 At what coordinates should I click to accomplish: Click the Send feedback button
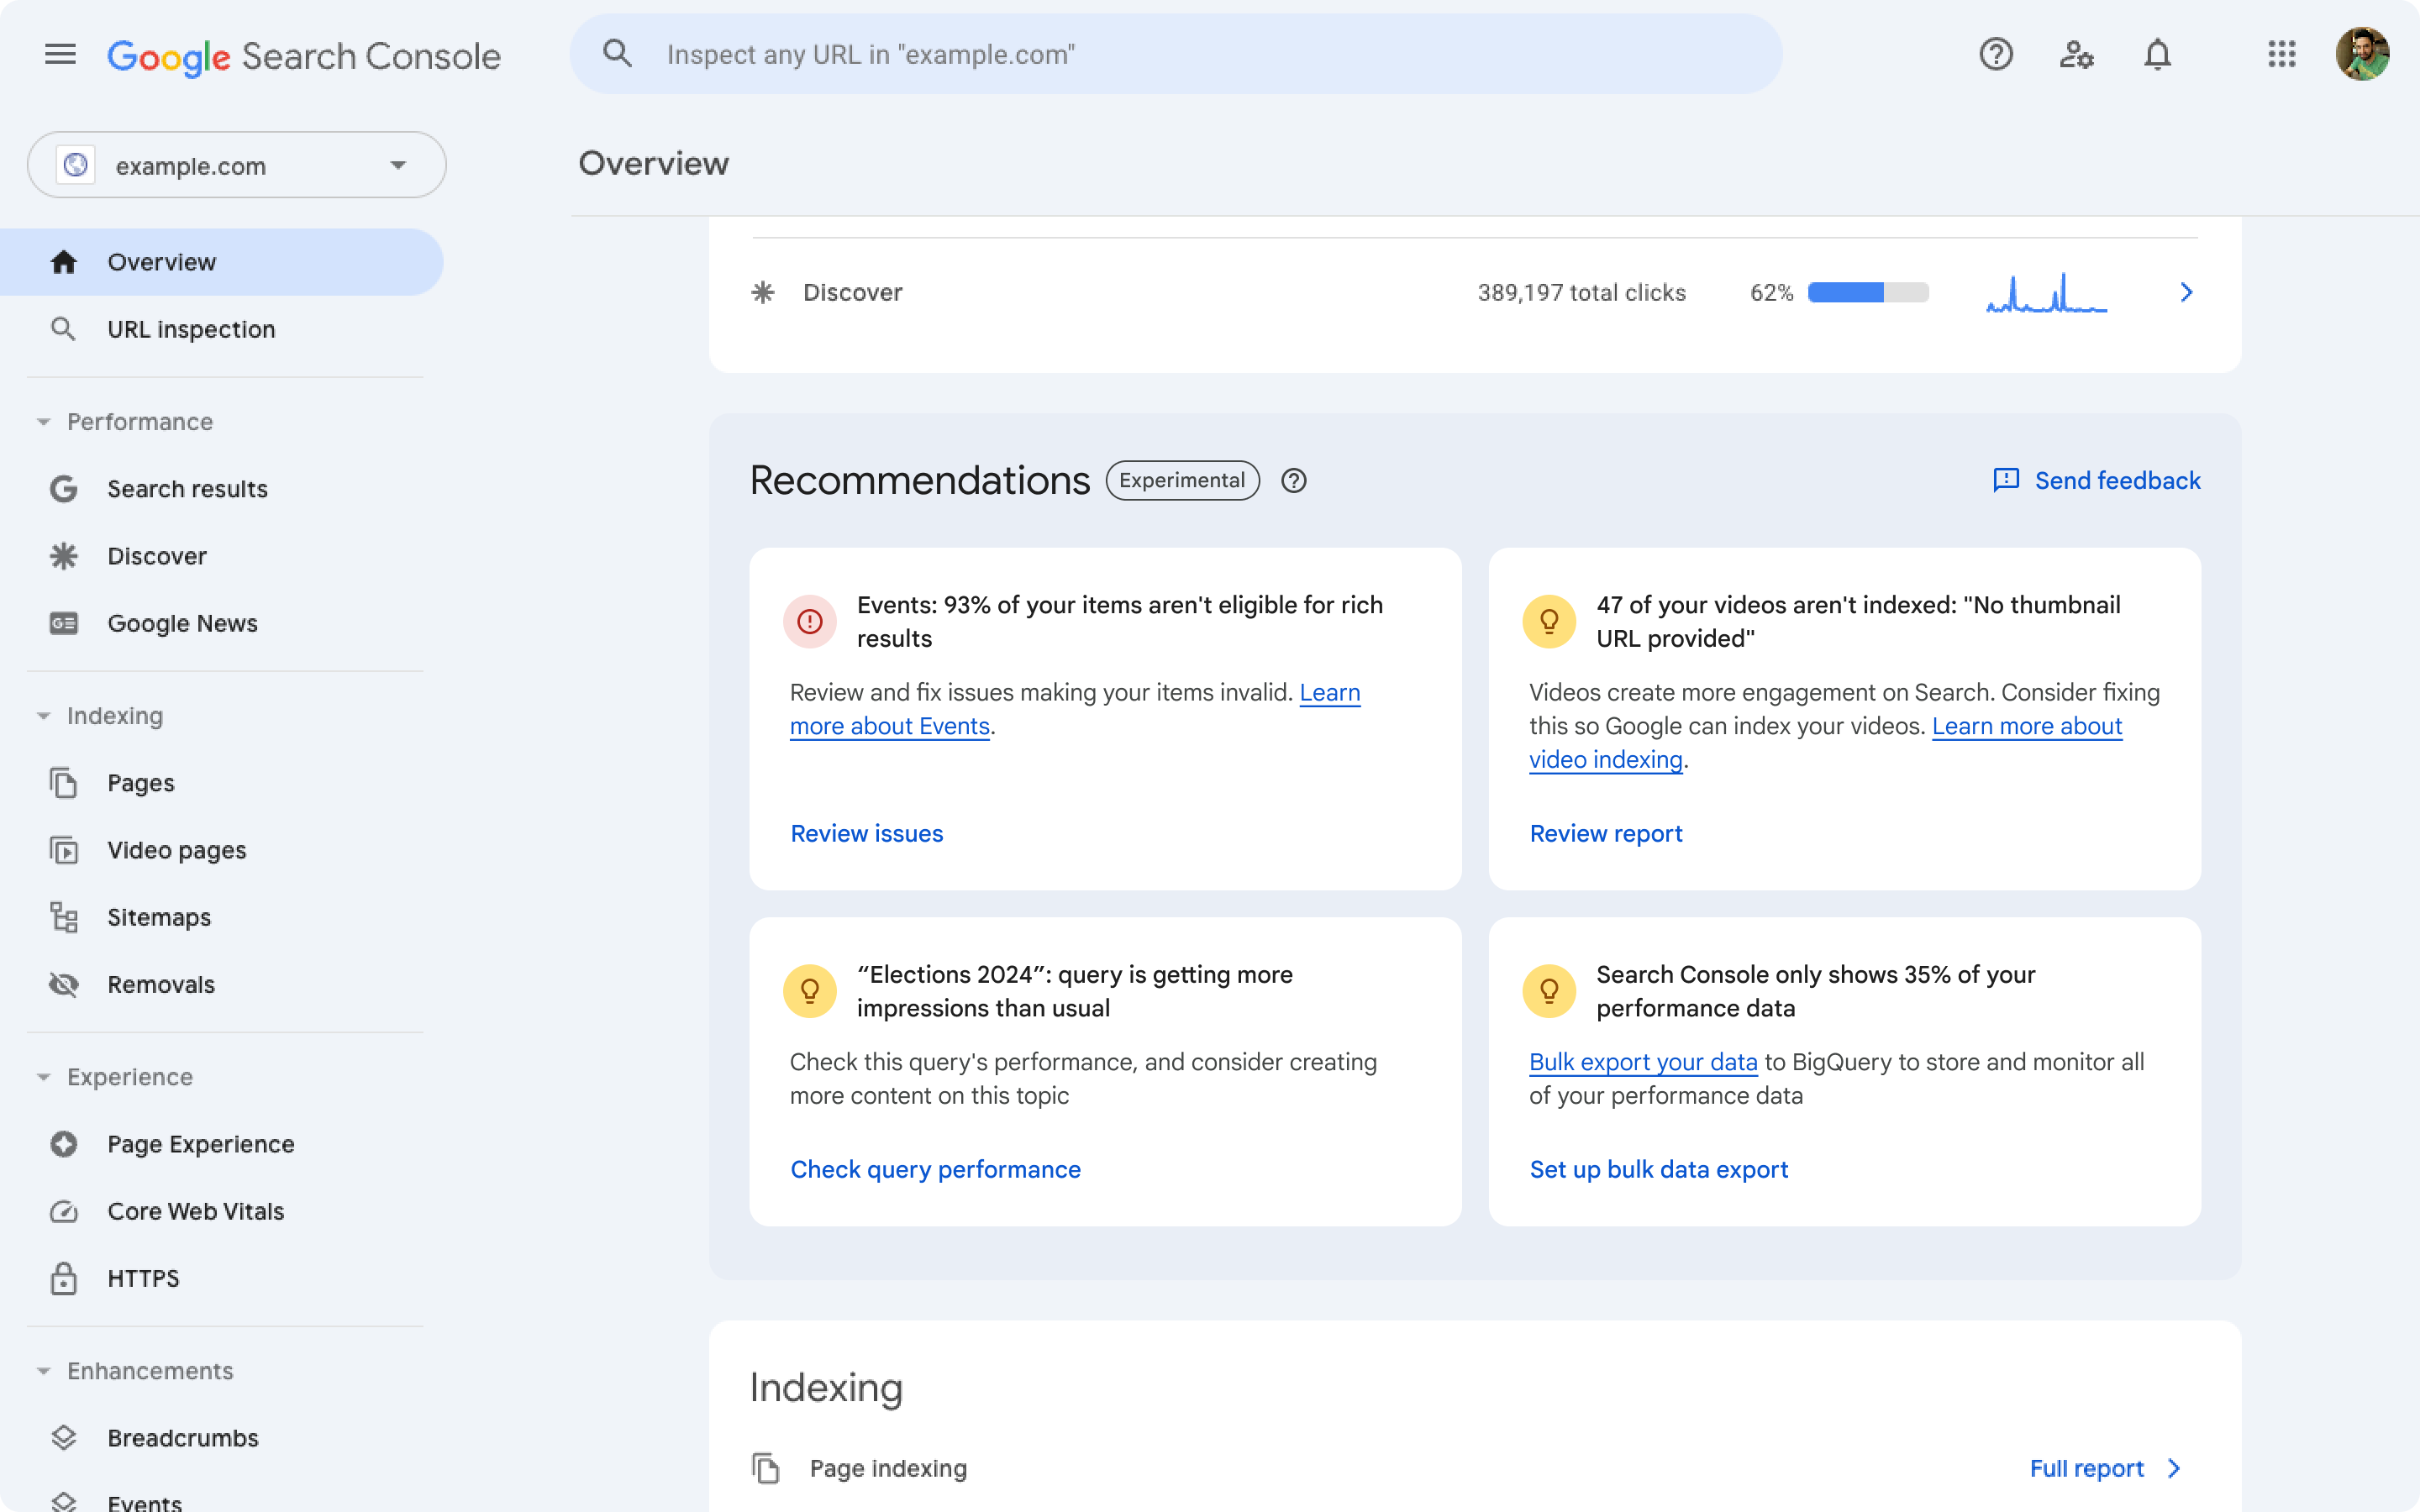(2097, 479)
